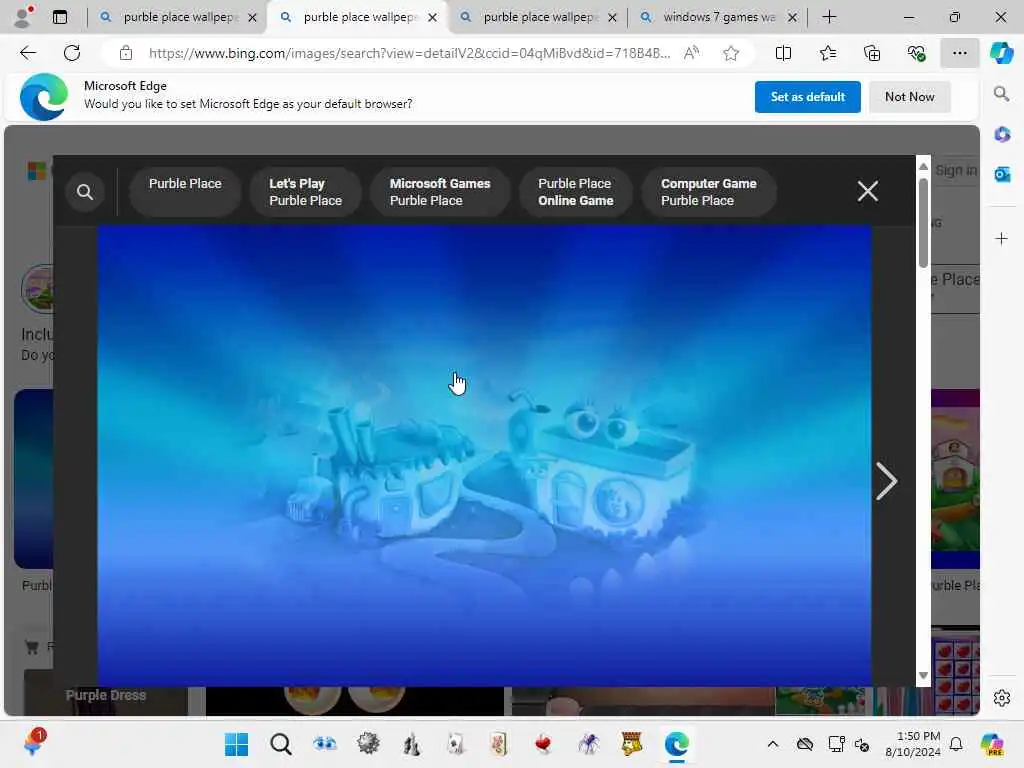
Task: Open the Edge profile icon
Action: [24, 17]
